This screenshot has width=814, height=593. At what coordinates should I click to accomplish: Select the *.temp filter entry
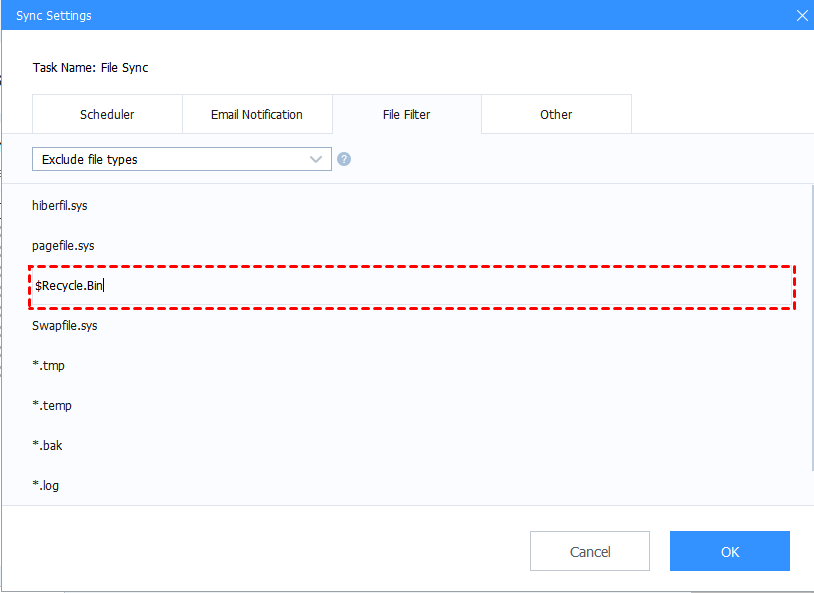[52, 406]
